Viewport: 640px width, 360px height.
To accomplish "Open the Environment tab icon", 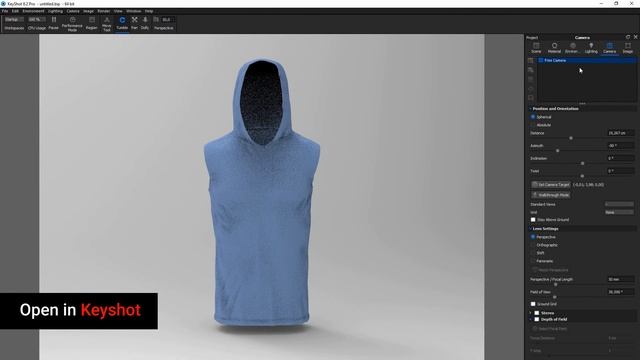I will point(573,46).
